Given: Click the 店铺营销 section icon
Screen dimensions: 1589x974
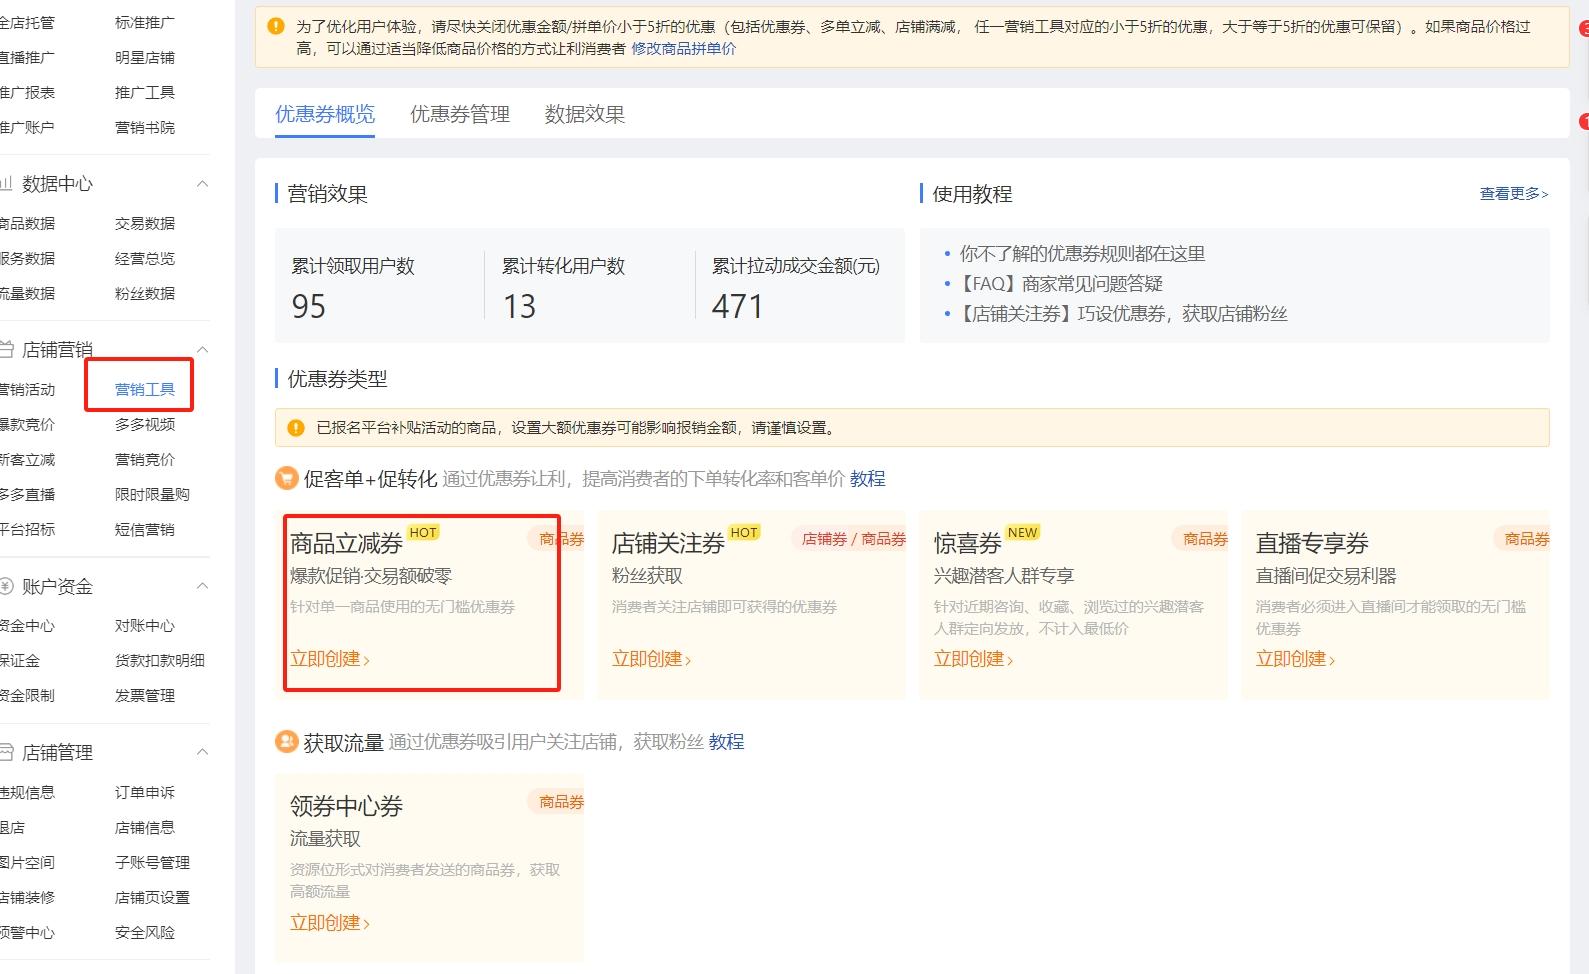Looking at the screenshot, I should (x=6, y=350).
